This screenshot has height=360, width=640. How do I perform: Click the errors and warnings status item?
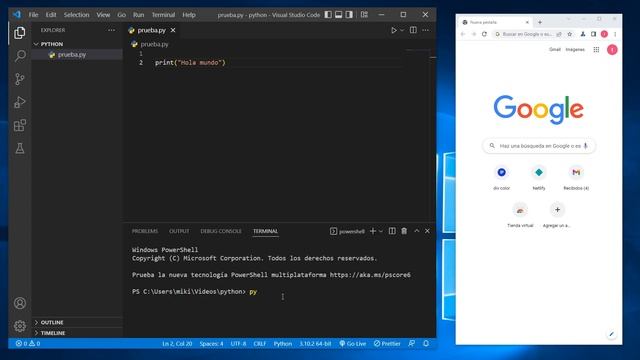28,344
